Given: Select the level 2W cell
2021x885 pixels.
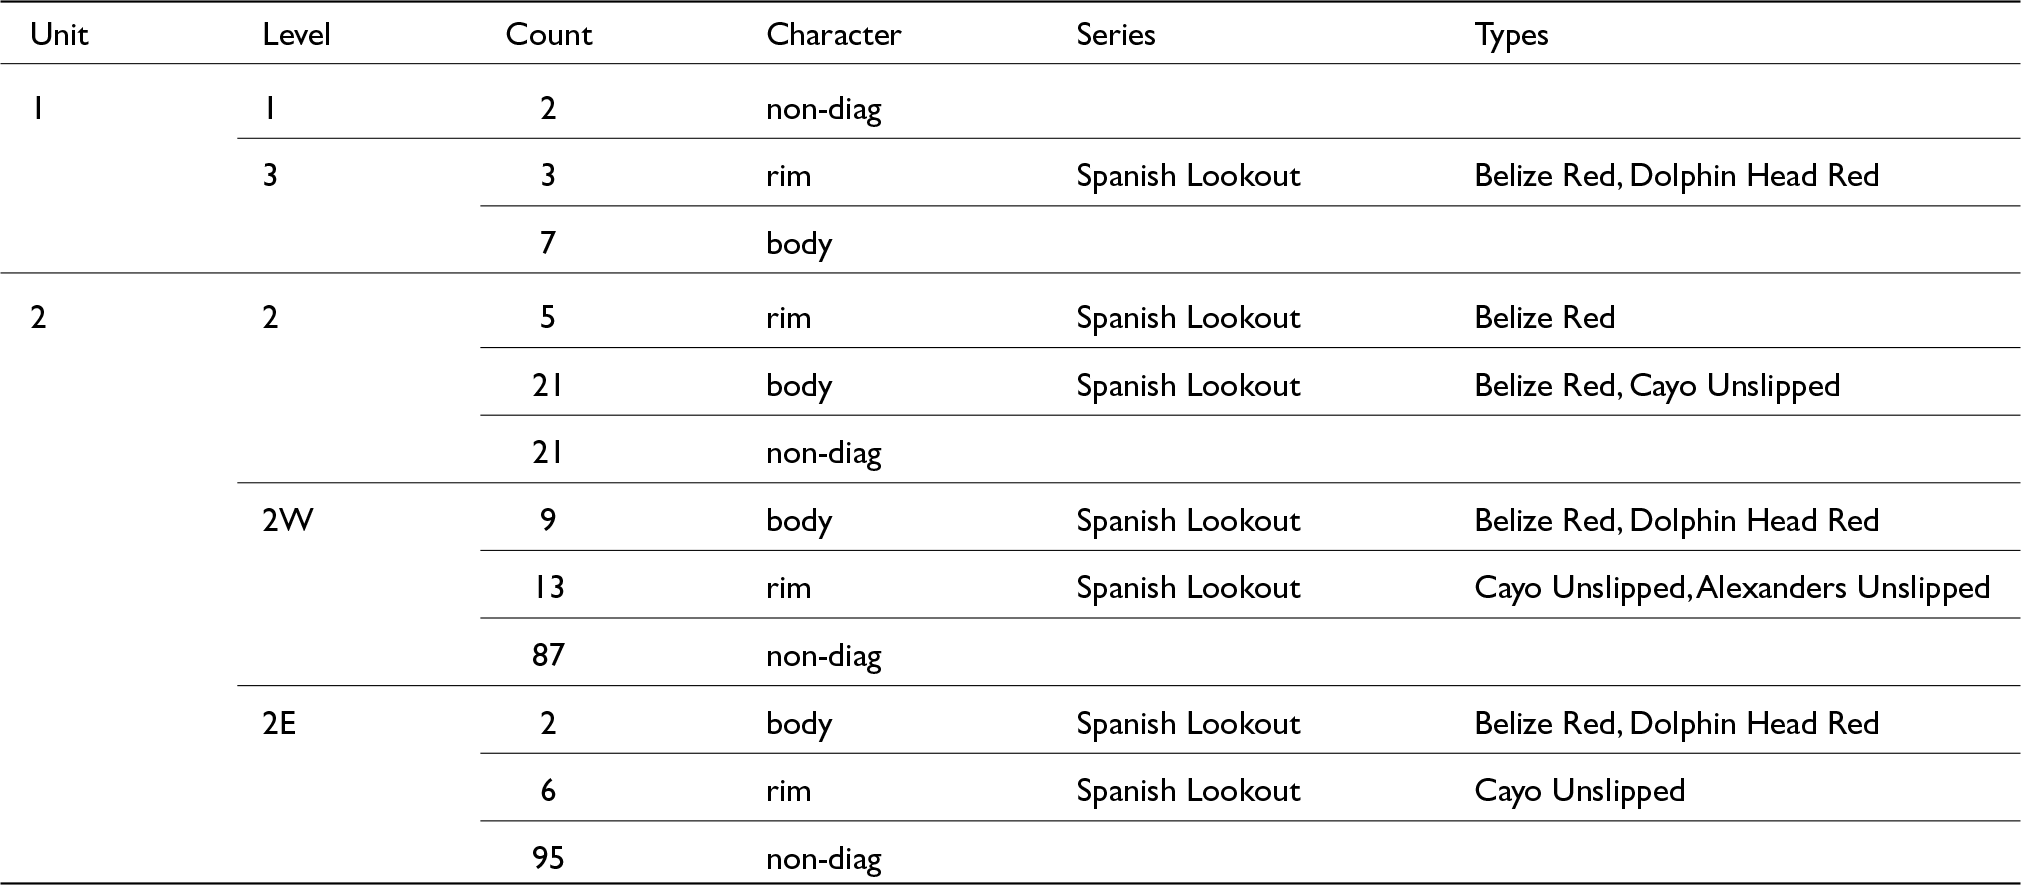Looking at the screenshot, I should pyautogui.click(x=288, y=520).
